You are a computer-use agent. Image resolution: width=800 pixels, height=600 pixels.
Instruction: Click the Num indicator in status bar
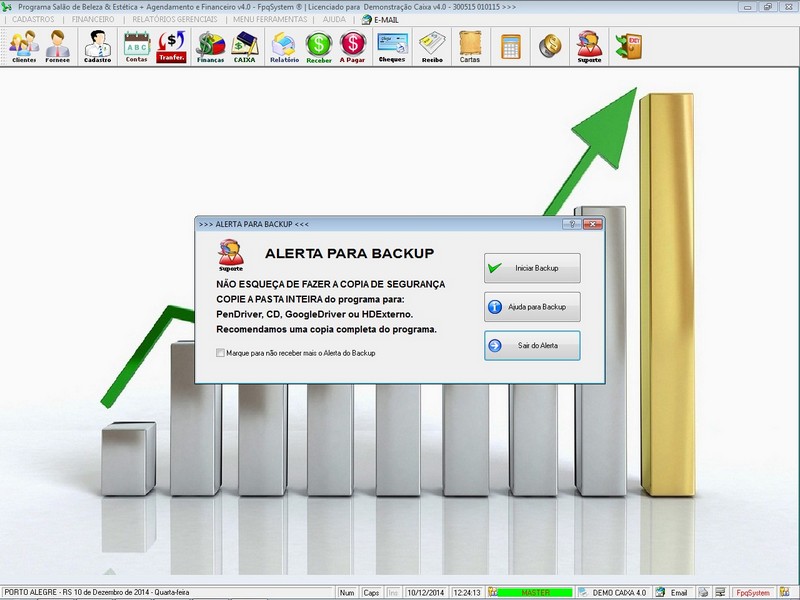347,592
